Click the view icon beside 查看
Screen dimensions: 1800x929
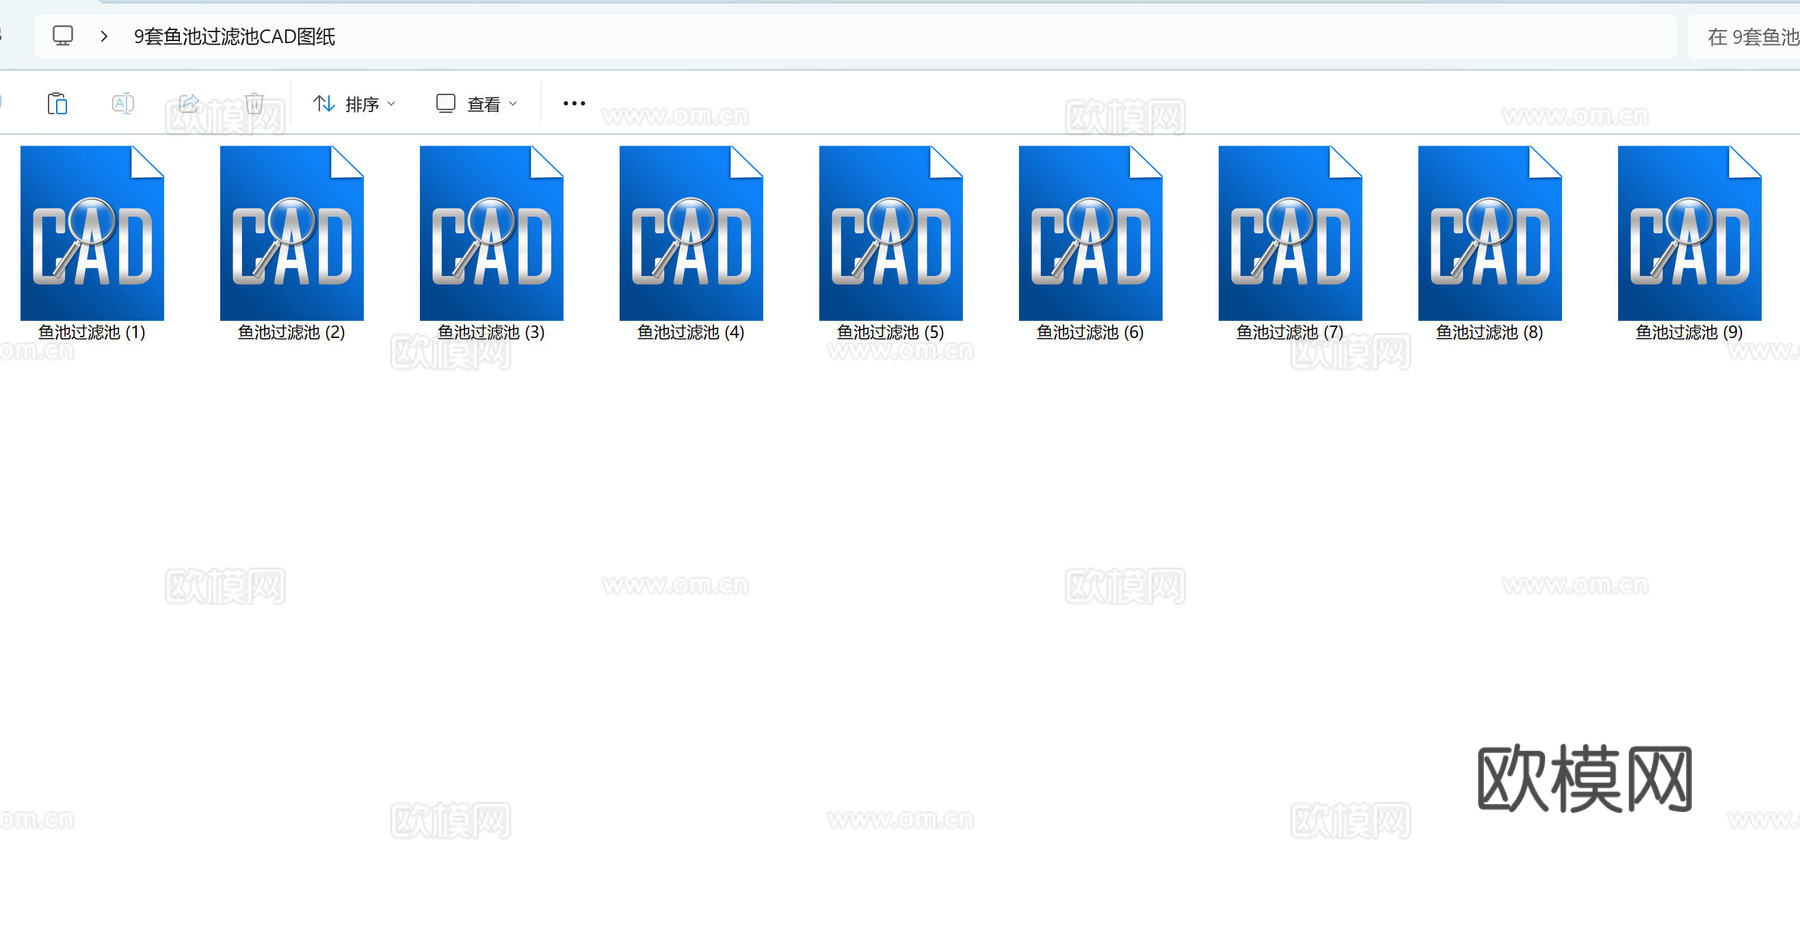[444, 103]
